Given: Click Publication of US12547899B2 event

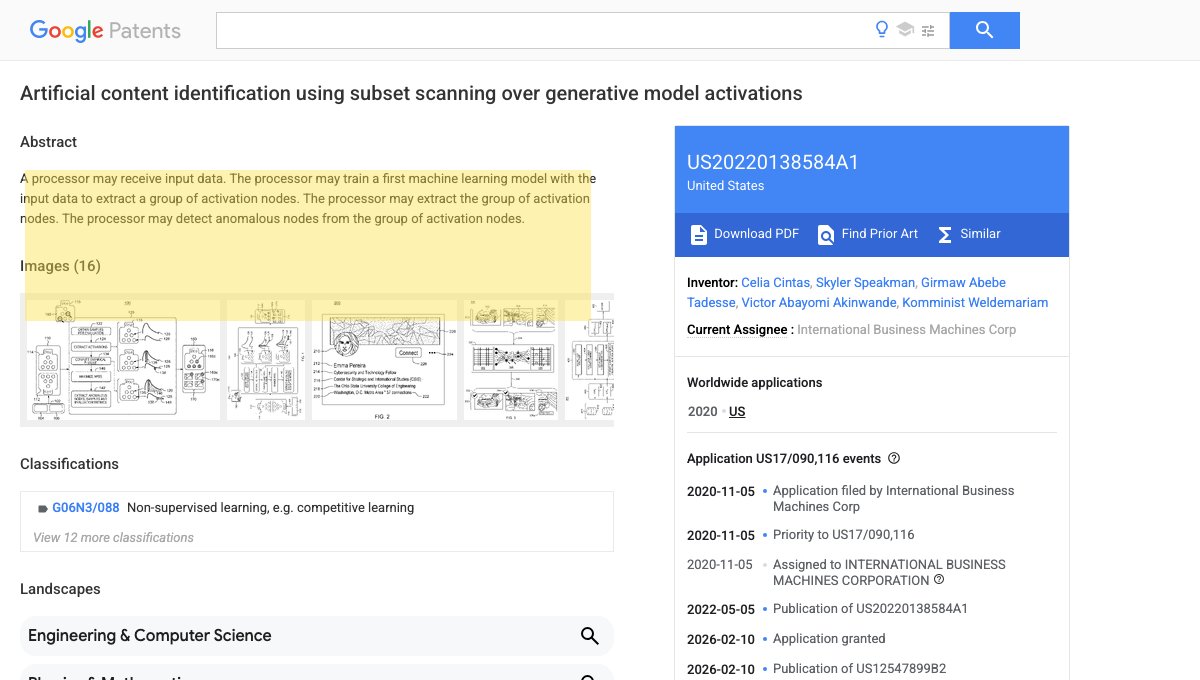Looking at the screenshot, I should click(859, 668).
